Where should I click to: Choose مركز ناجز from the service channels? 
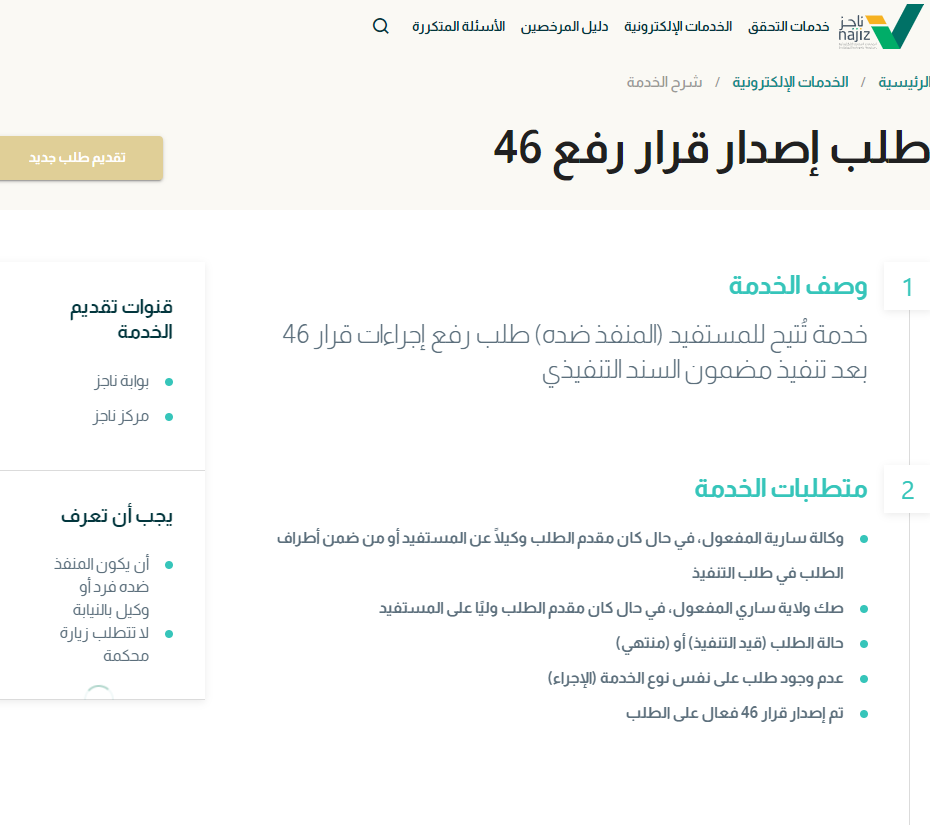tap(121, 416)
